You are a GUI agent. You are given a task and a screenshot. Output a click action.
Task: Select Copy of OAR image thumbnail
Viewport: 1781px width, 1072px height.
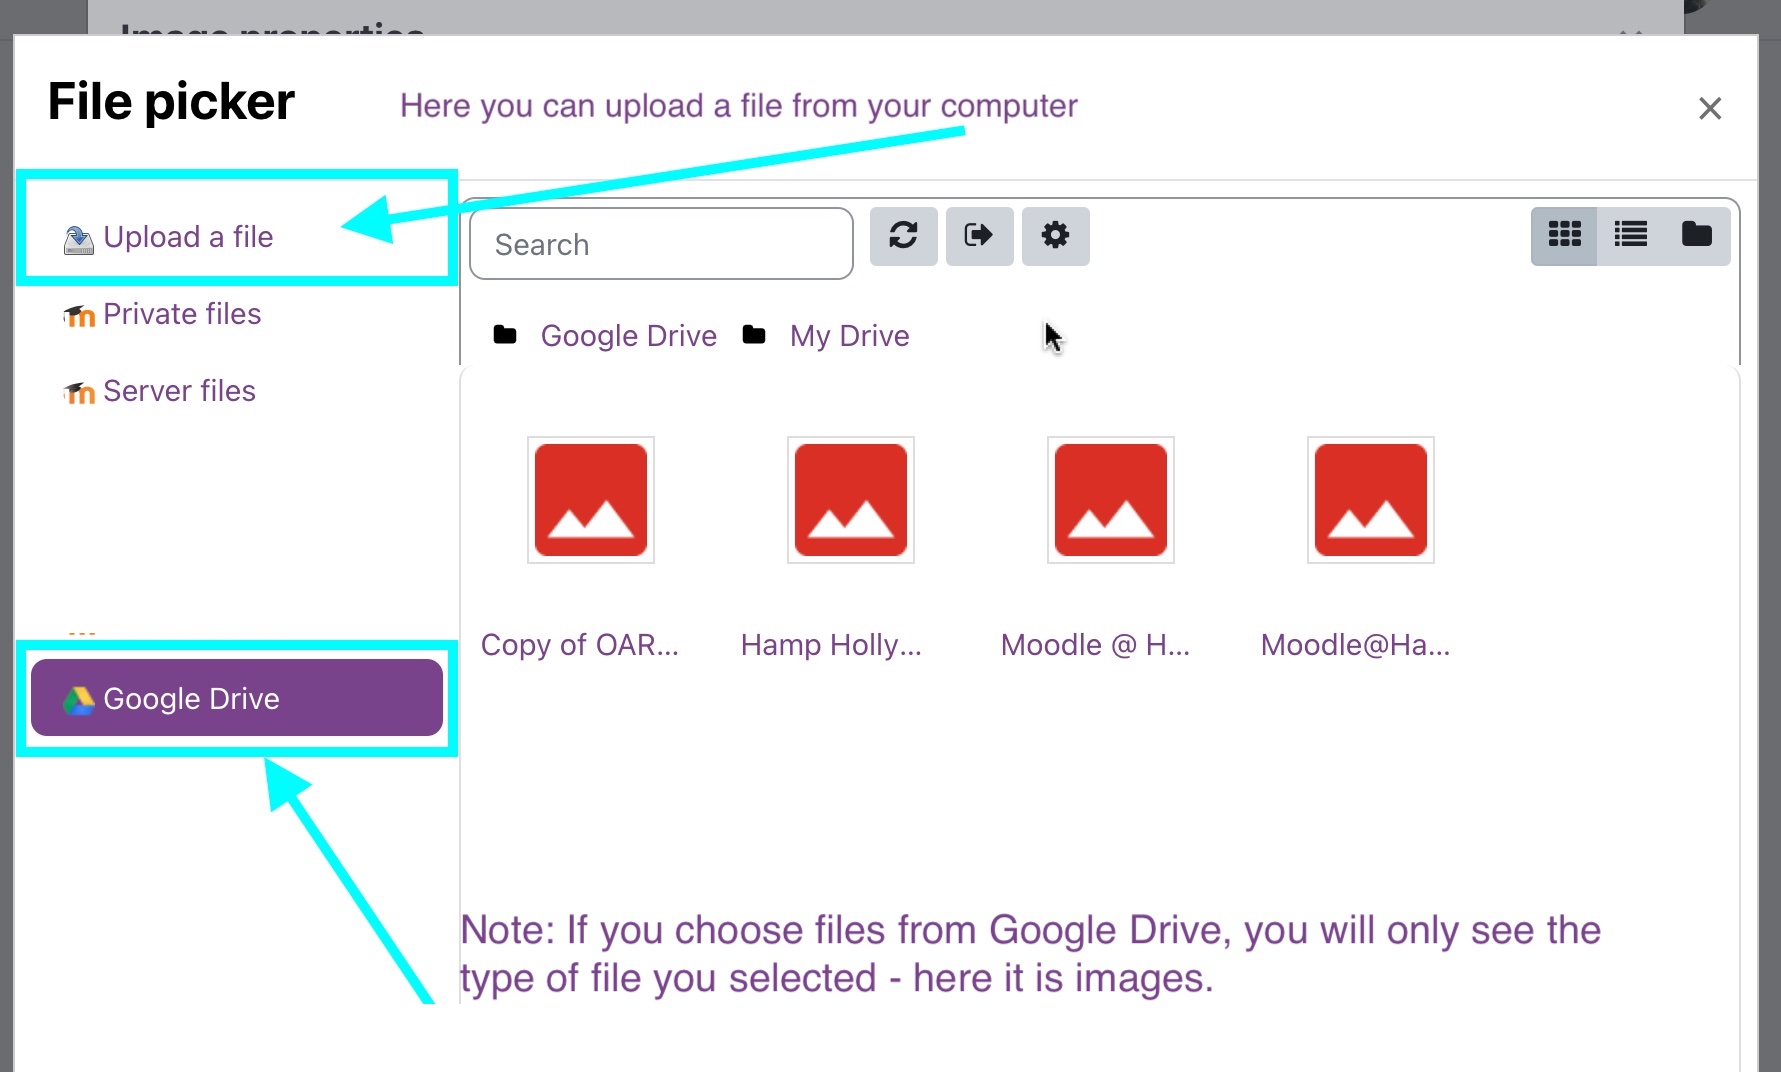coord(591,500)
